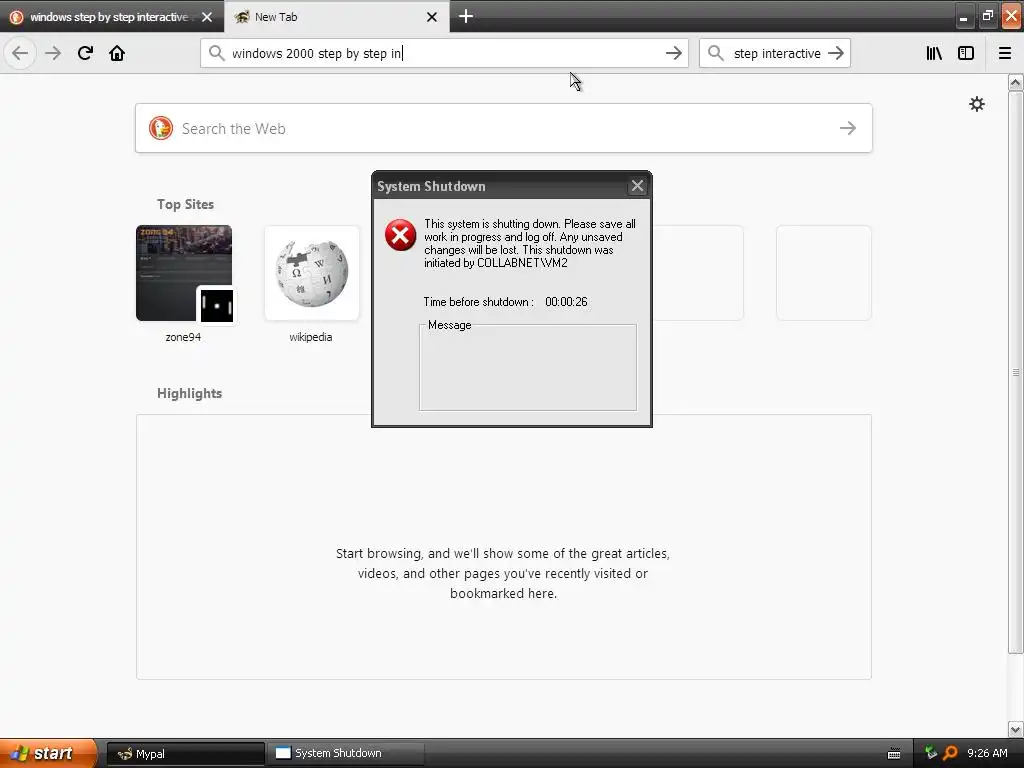Go back using the browser back arrow
Screen dimensions: 1024x768
pos(20,53)
